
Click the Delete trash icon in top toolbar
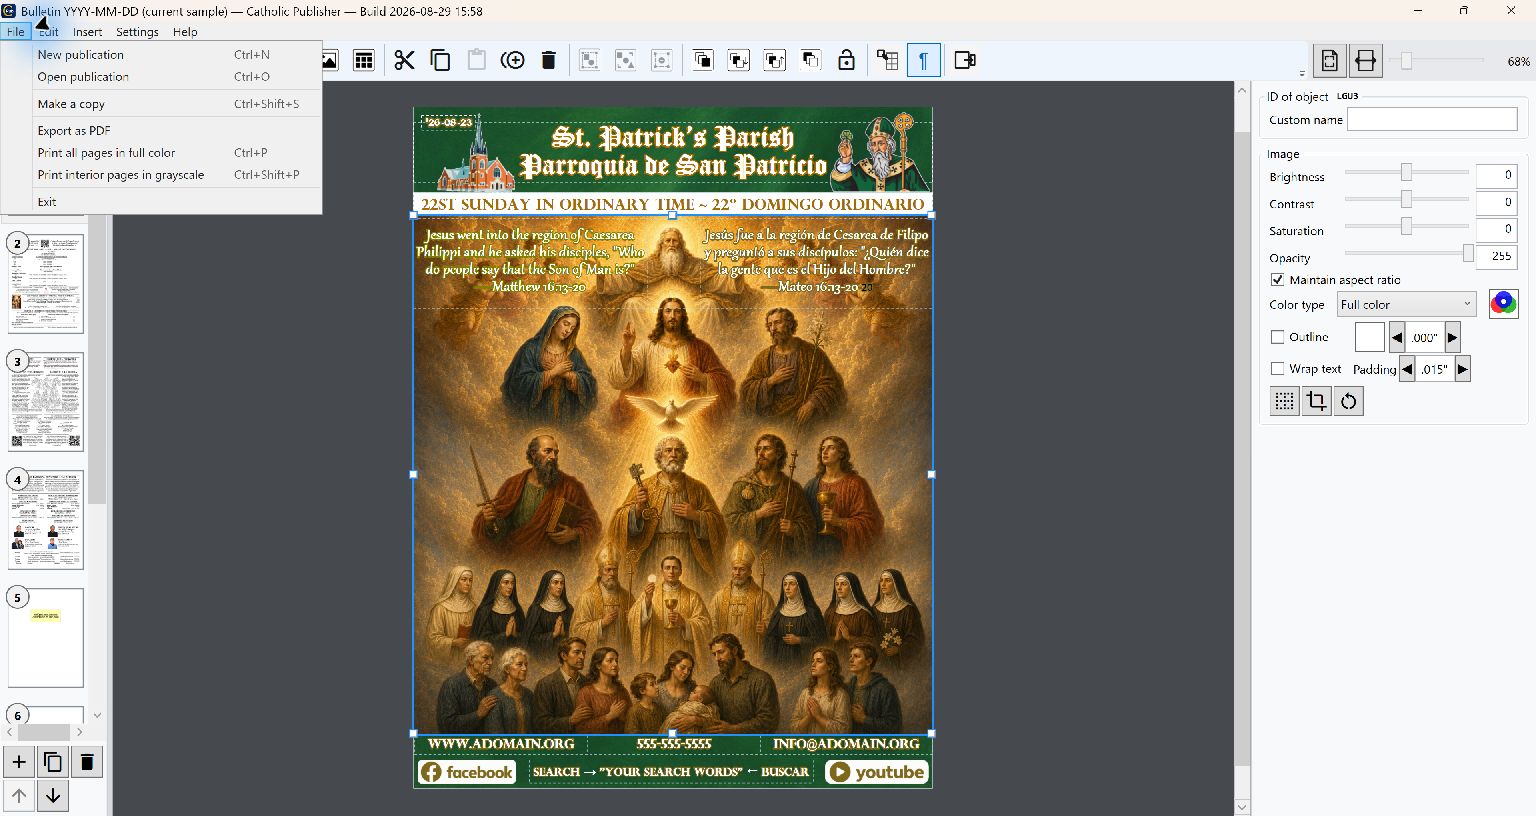(548, 60)
